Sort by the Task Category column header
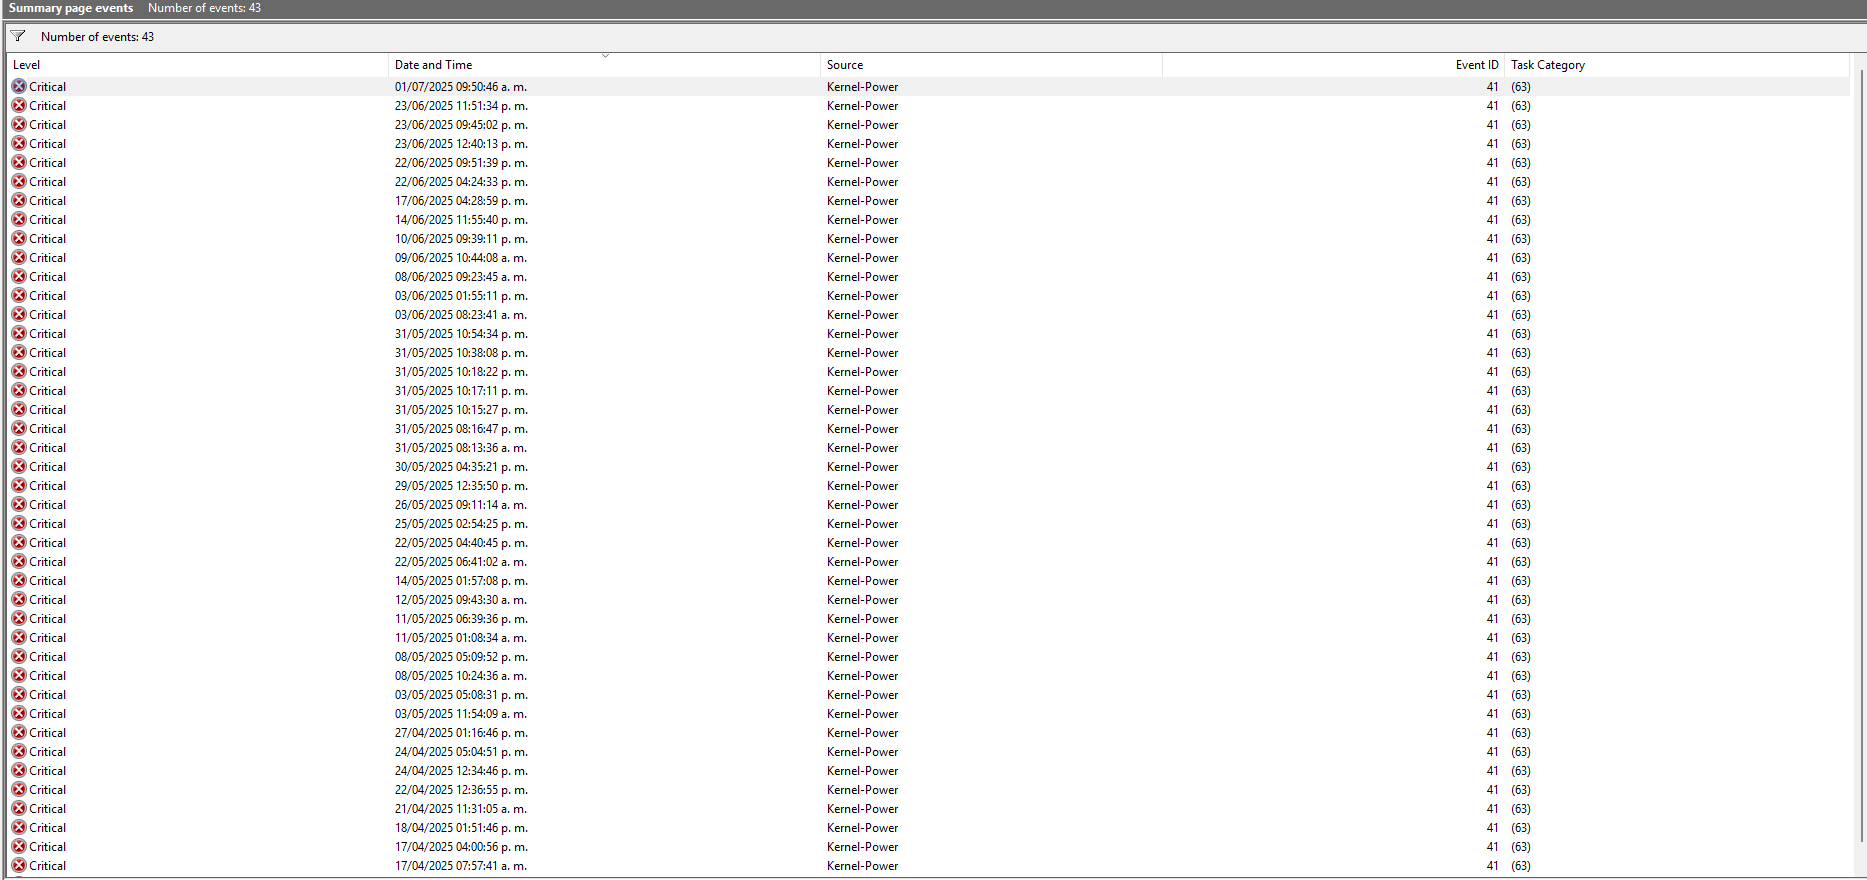1867x880 pixels. pos(1677,65)
